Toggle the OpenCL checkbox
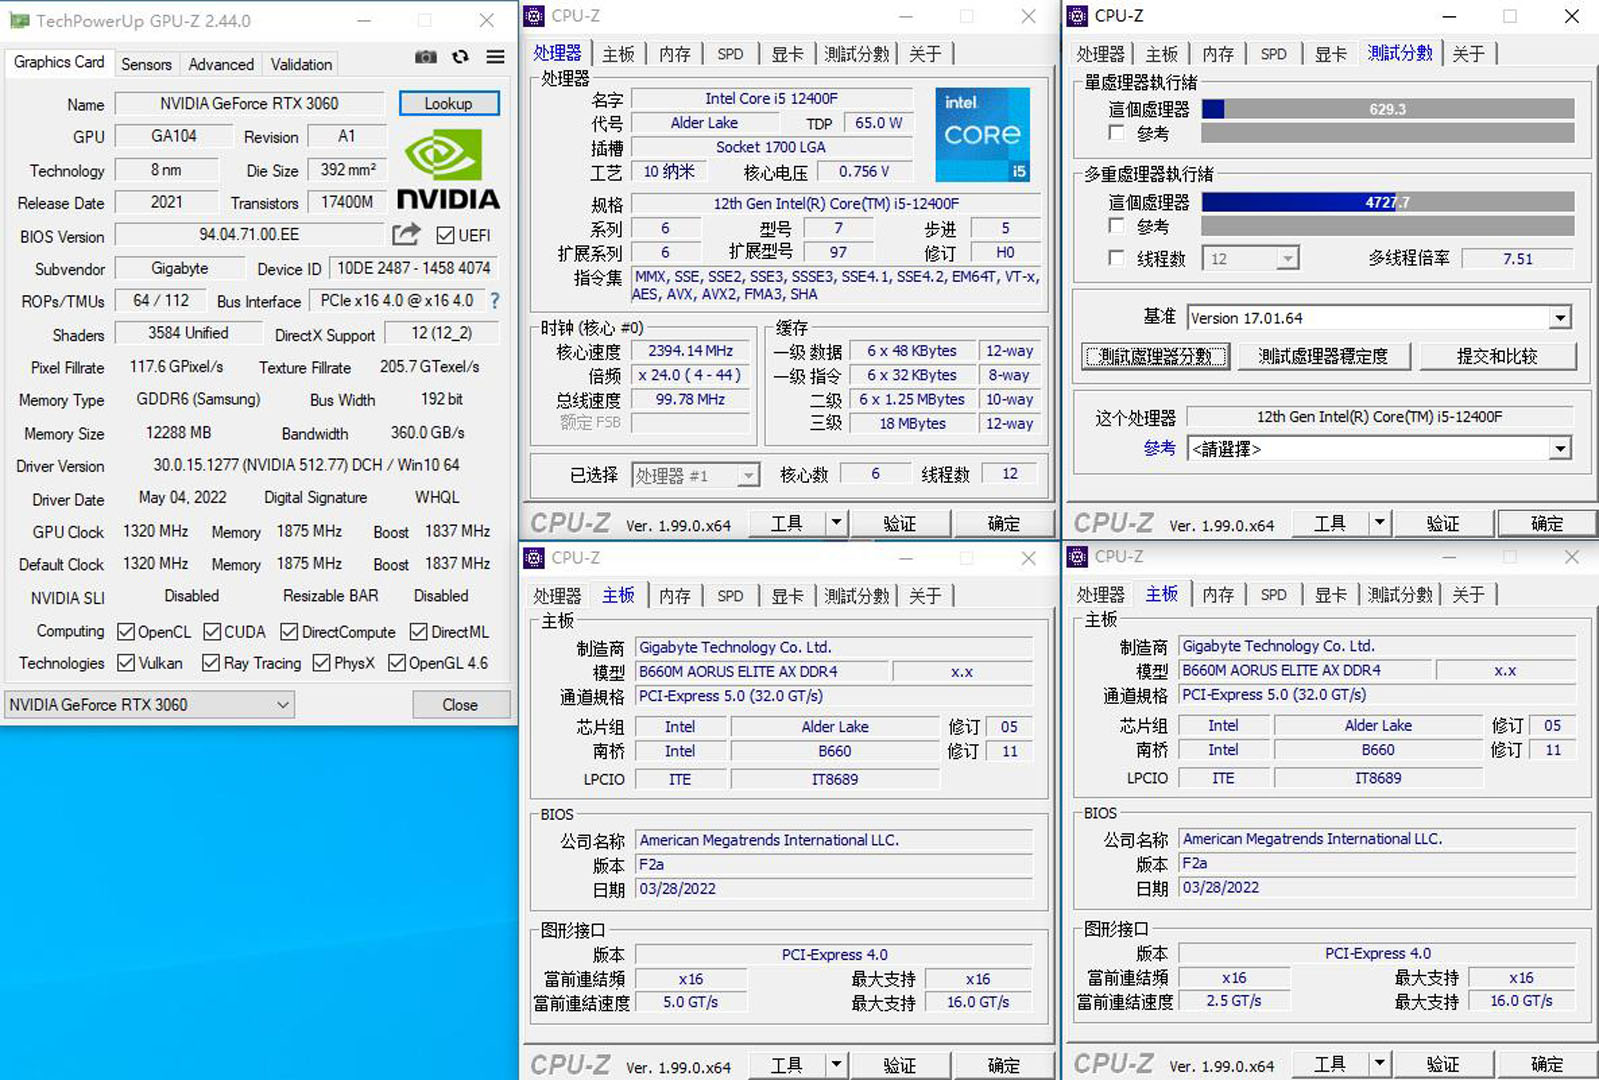1599x1080 pixels. tap(126, 632)
